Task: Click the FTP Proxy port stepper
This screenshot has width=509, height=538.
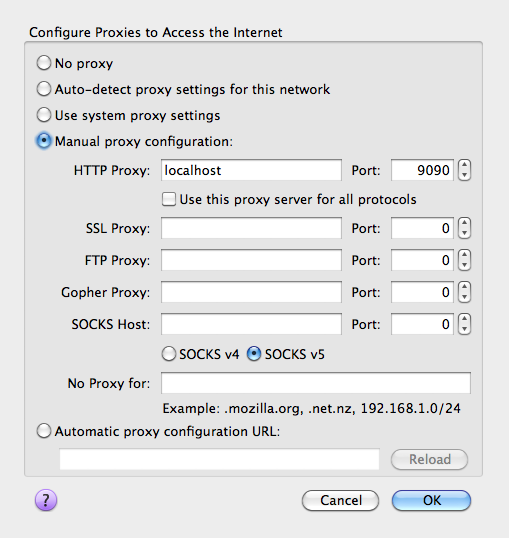Action: (x=464, y=260)
